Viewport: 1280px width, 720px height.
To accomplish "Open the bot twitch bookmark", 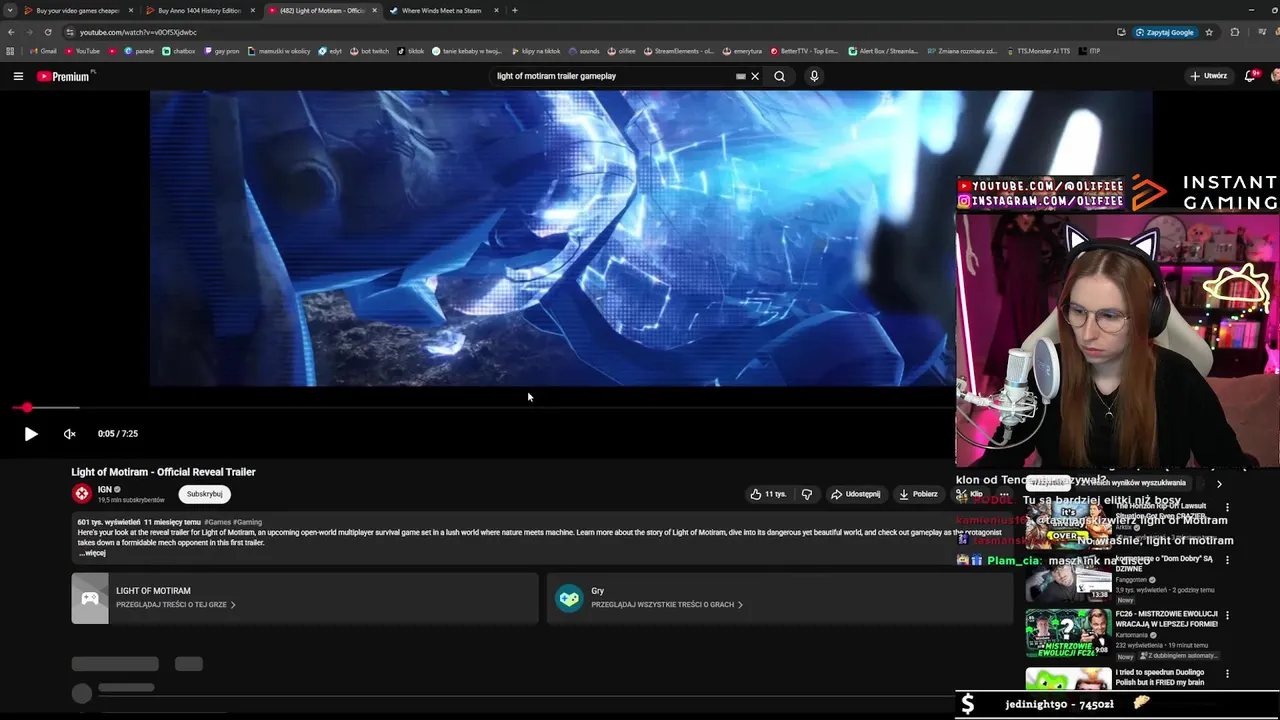I will point(369,51).
